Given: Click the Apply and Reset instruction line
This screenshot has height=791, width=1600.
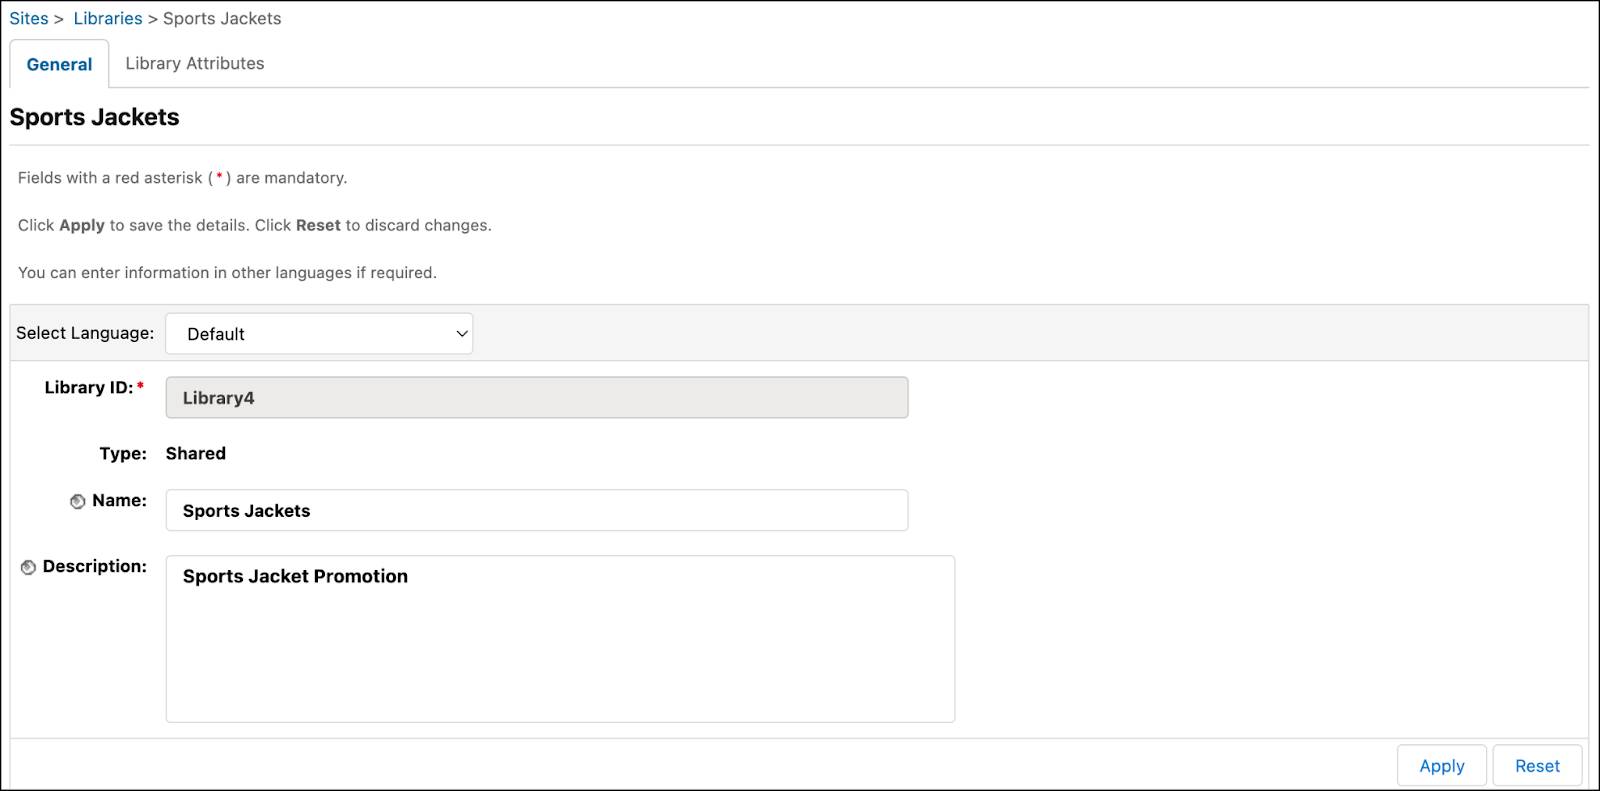Looking at the screenshot, I should [254, 225].
